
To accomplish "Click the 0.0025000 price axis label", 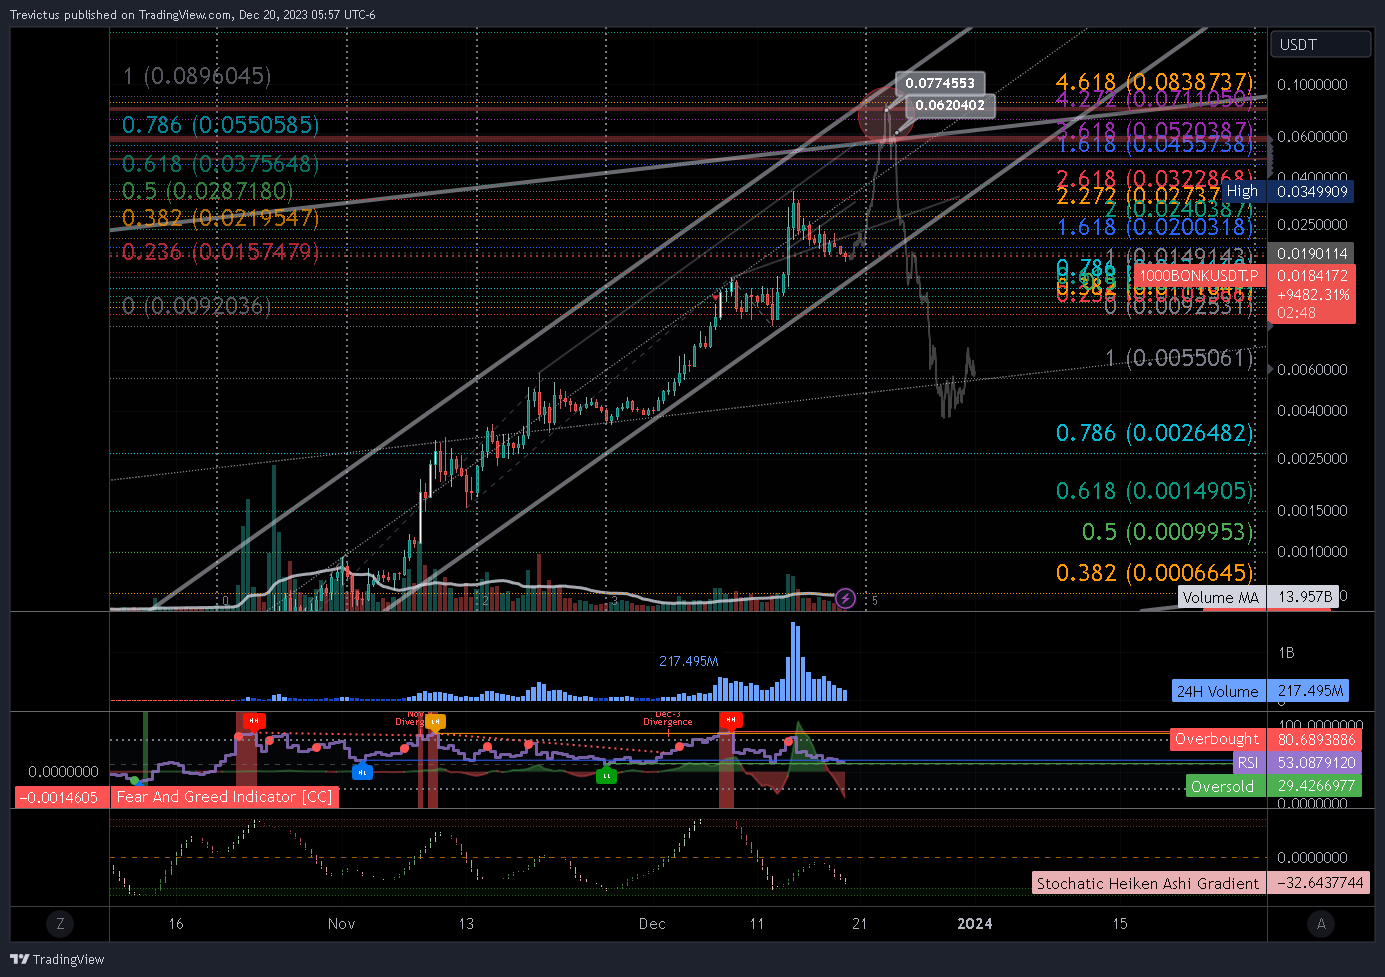I will (1312, 459).
